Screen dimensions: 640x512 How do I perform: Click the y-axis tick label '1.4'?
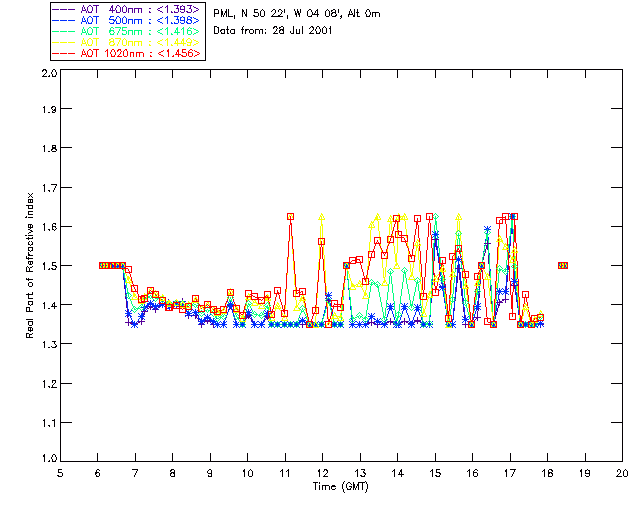point(49,305)
